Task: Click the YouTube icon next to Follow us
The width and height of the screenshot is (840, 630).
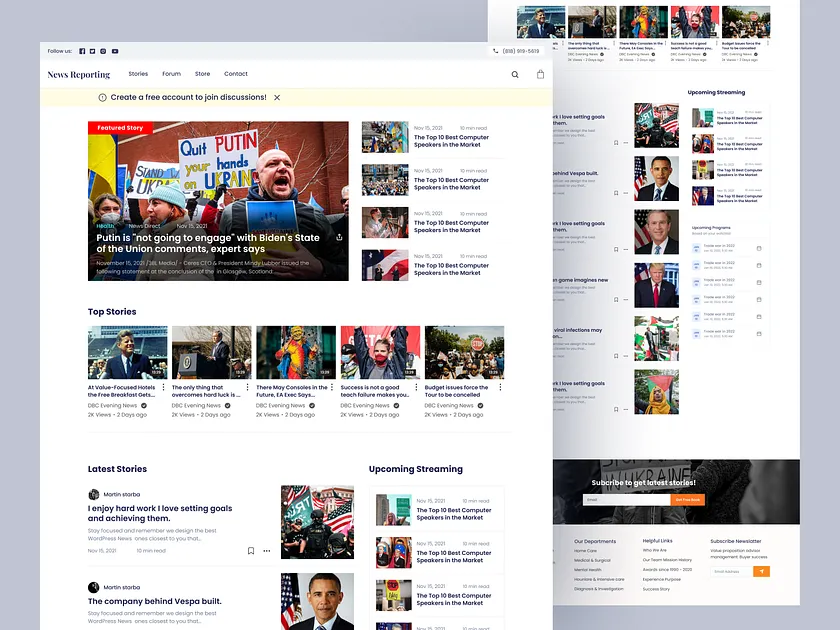Action: coord(115,51)
